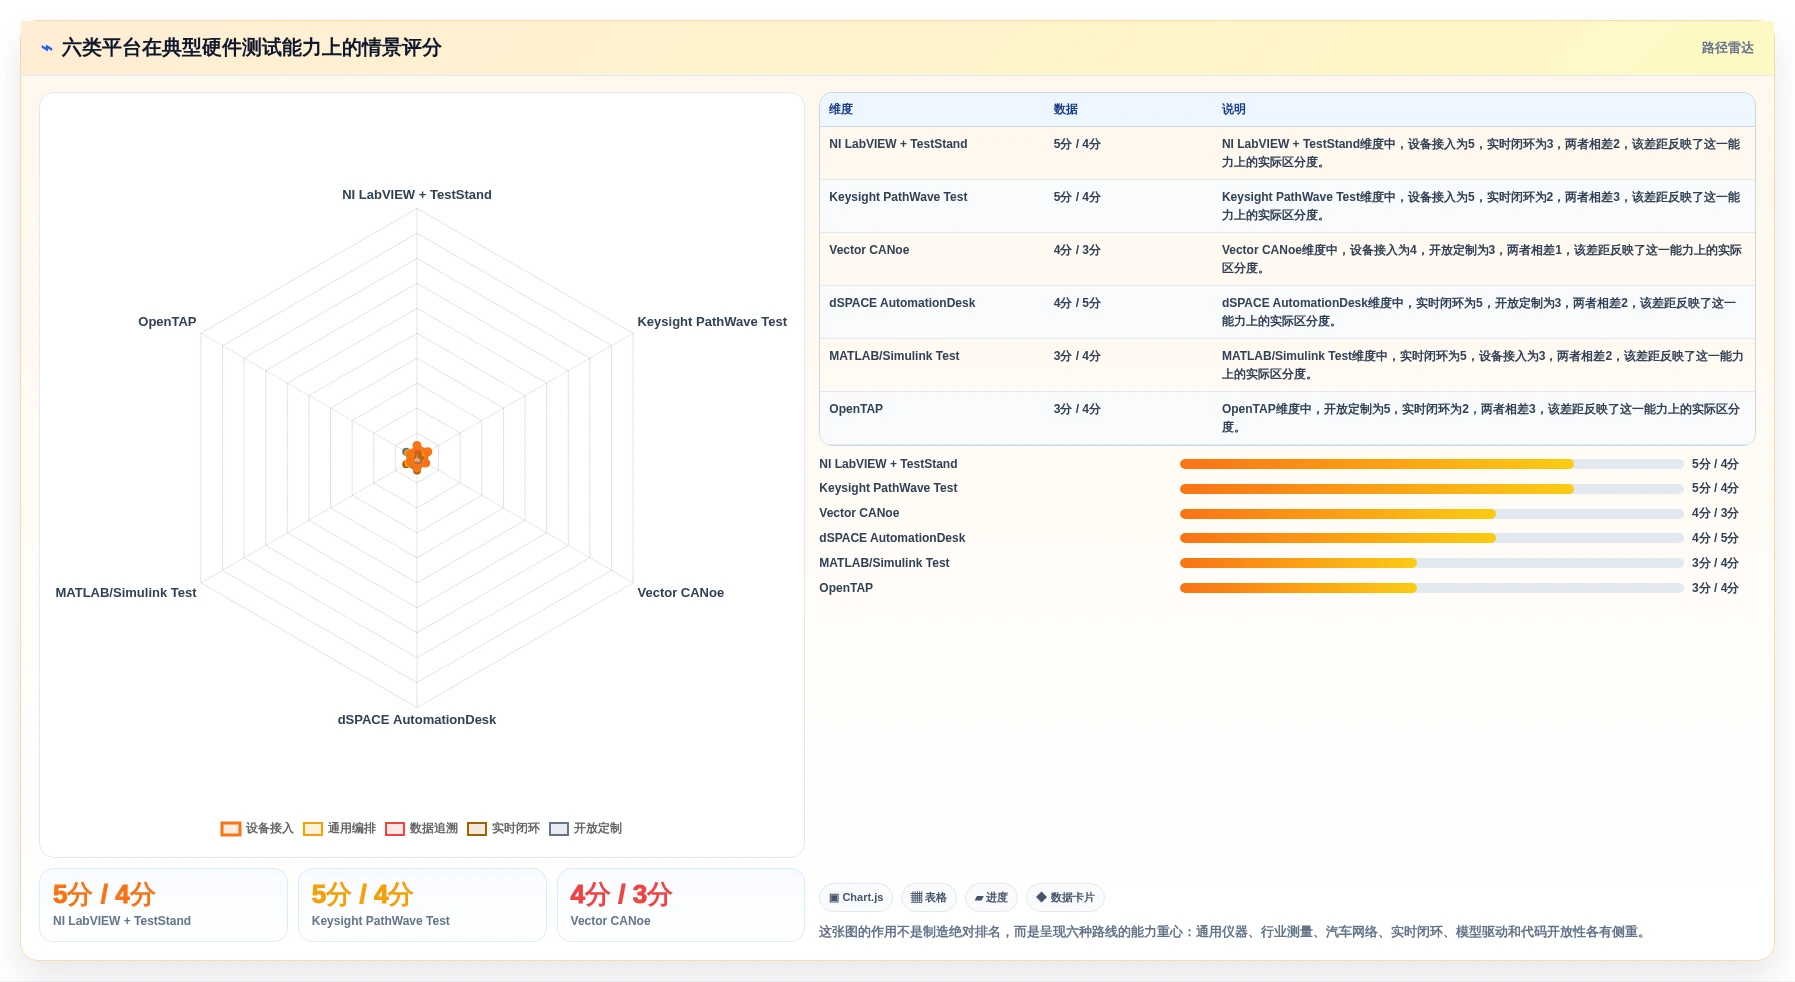Click the 数据 column header
The height and width of the screenshot is (982, 1795).
point(1066,110)
